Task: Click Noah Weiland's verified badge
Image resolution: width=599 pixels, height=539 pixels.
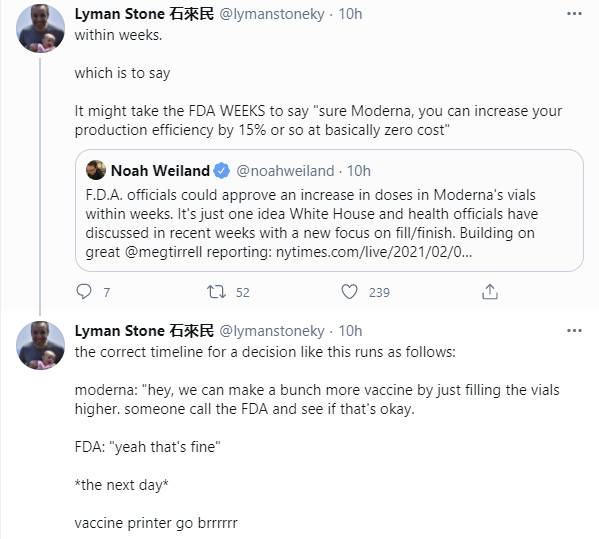Action: click(x=222, y=171)
